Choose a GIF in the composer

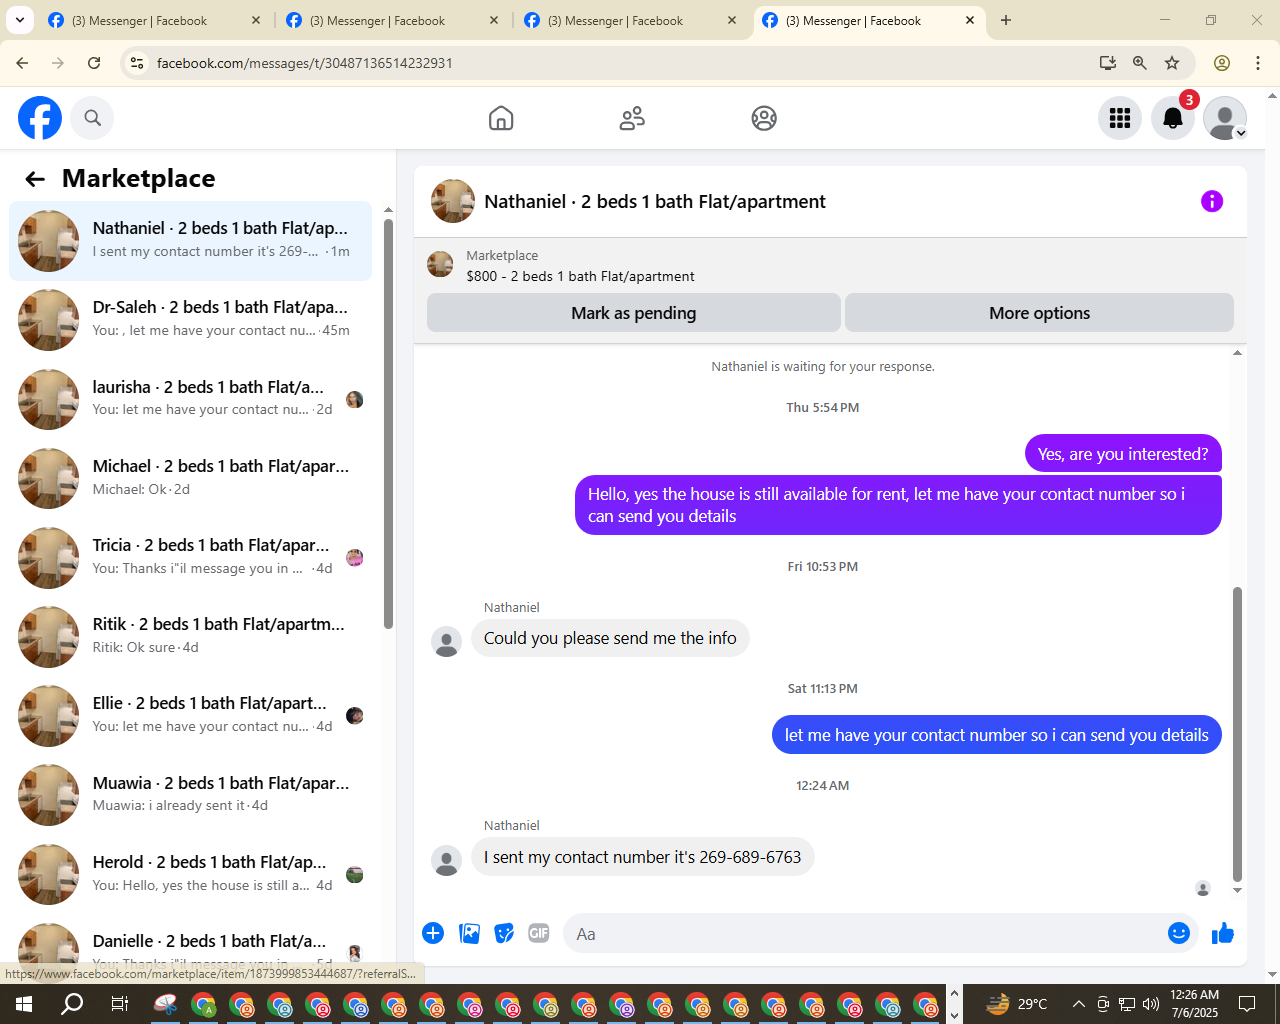pos(539,933)
